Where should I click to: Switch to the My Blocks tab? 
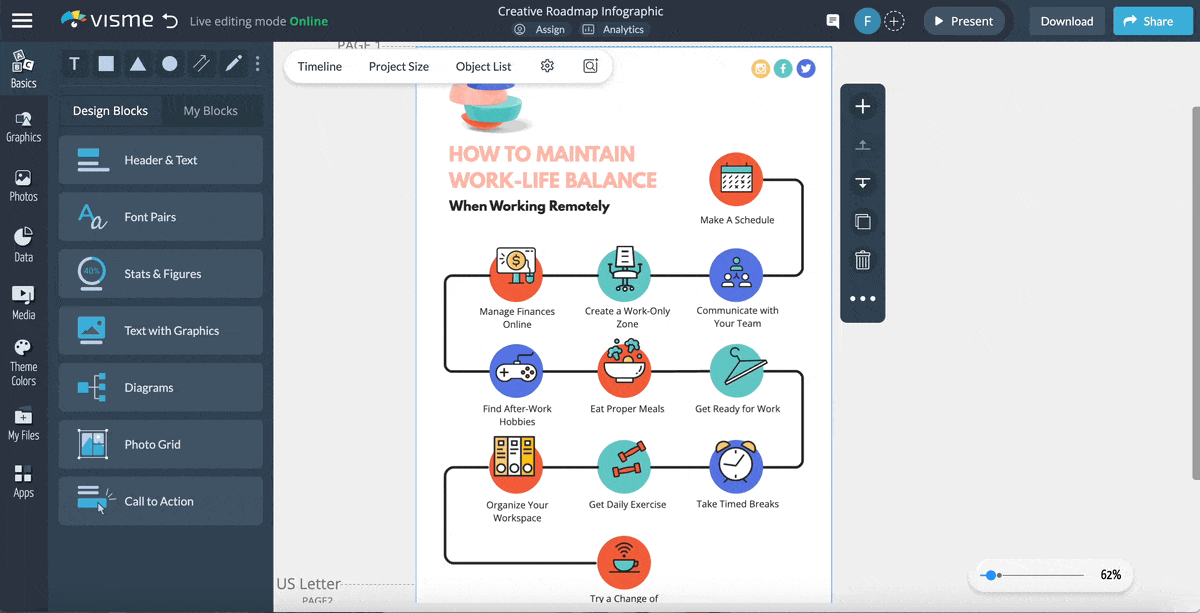point(211,110)
